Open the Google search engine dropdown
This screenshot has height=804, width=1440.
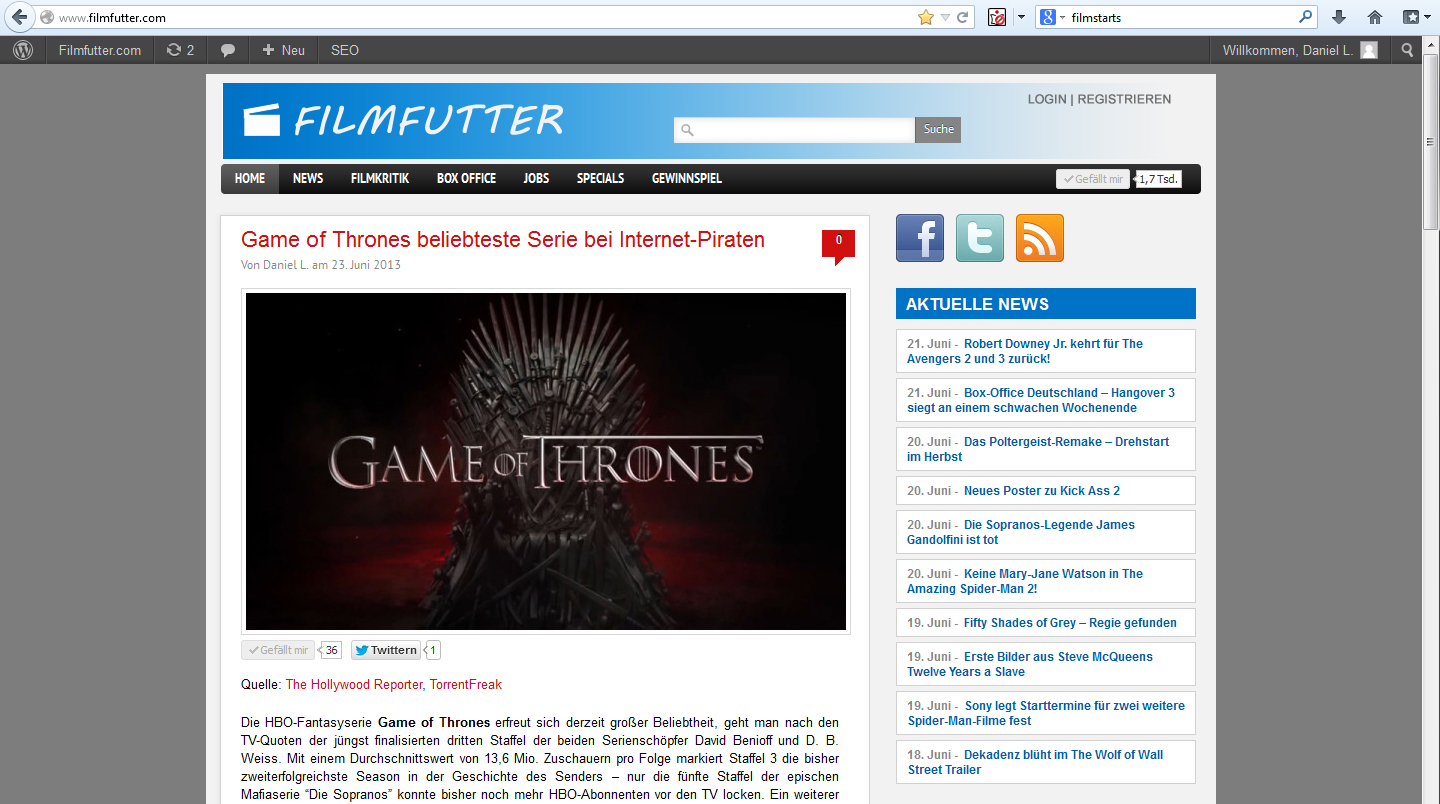pos(1051,17)
